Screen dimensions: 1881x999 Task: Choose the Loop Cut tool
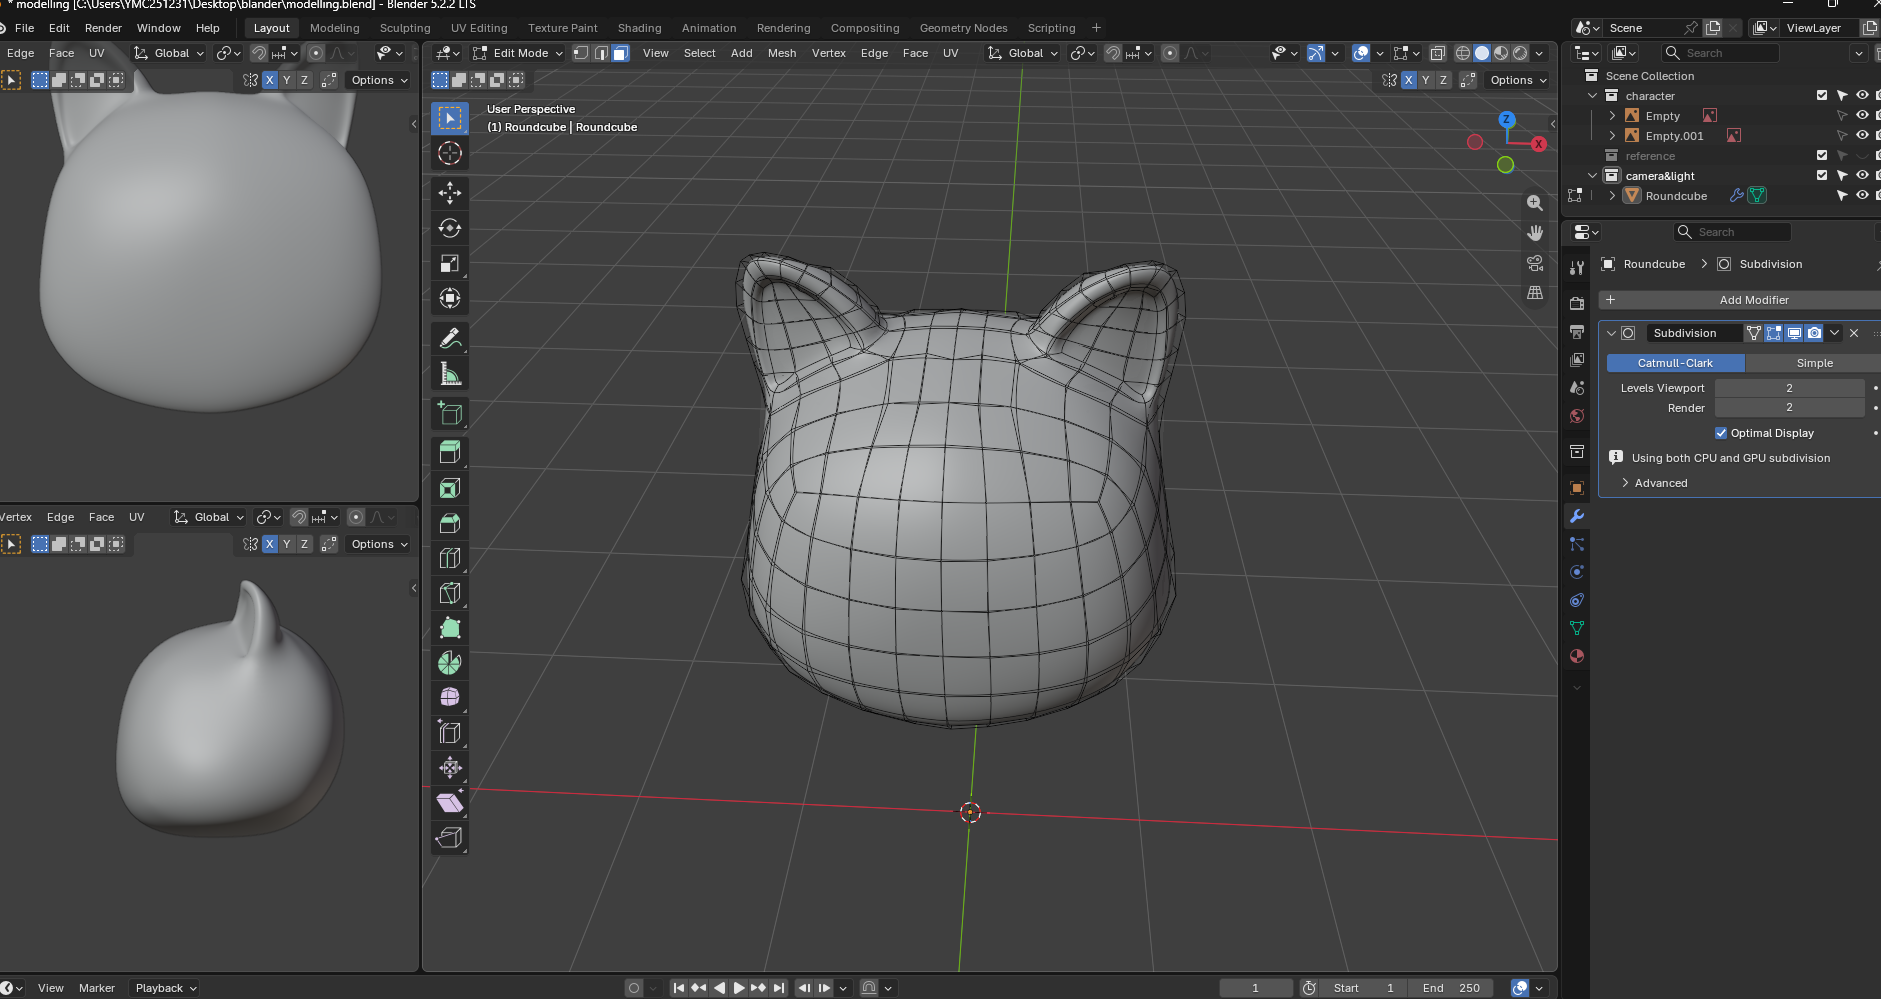click(450, 558)
